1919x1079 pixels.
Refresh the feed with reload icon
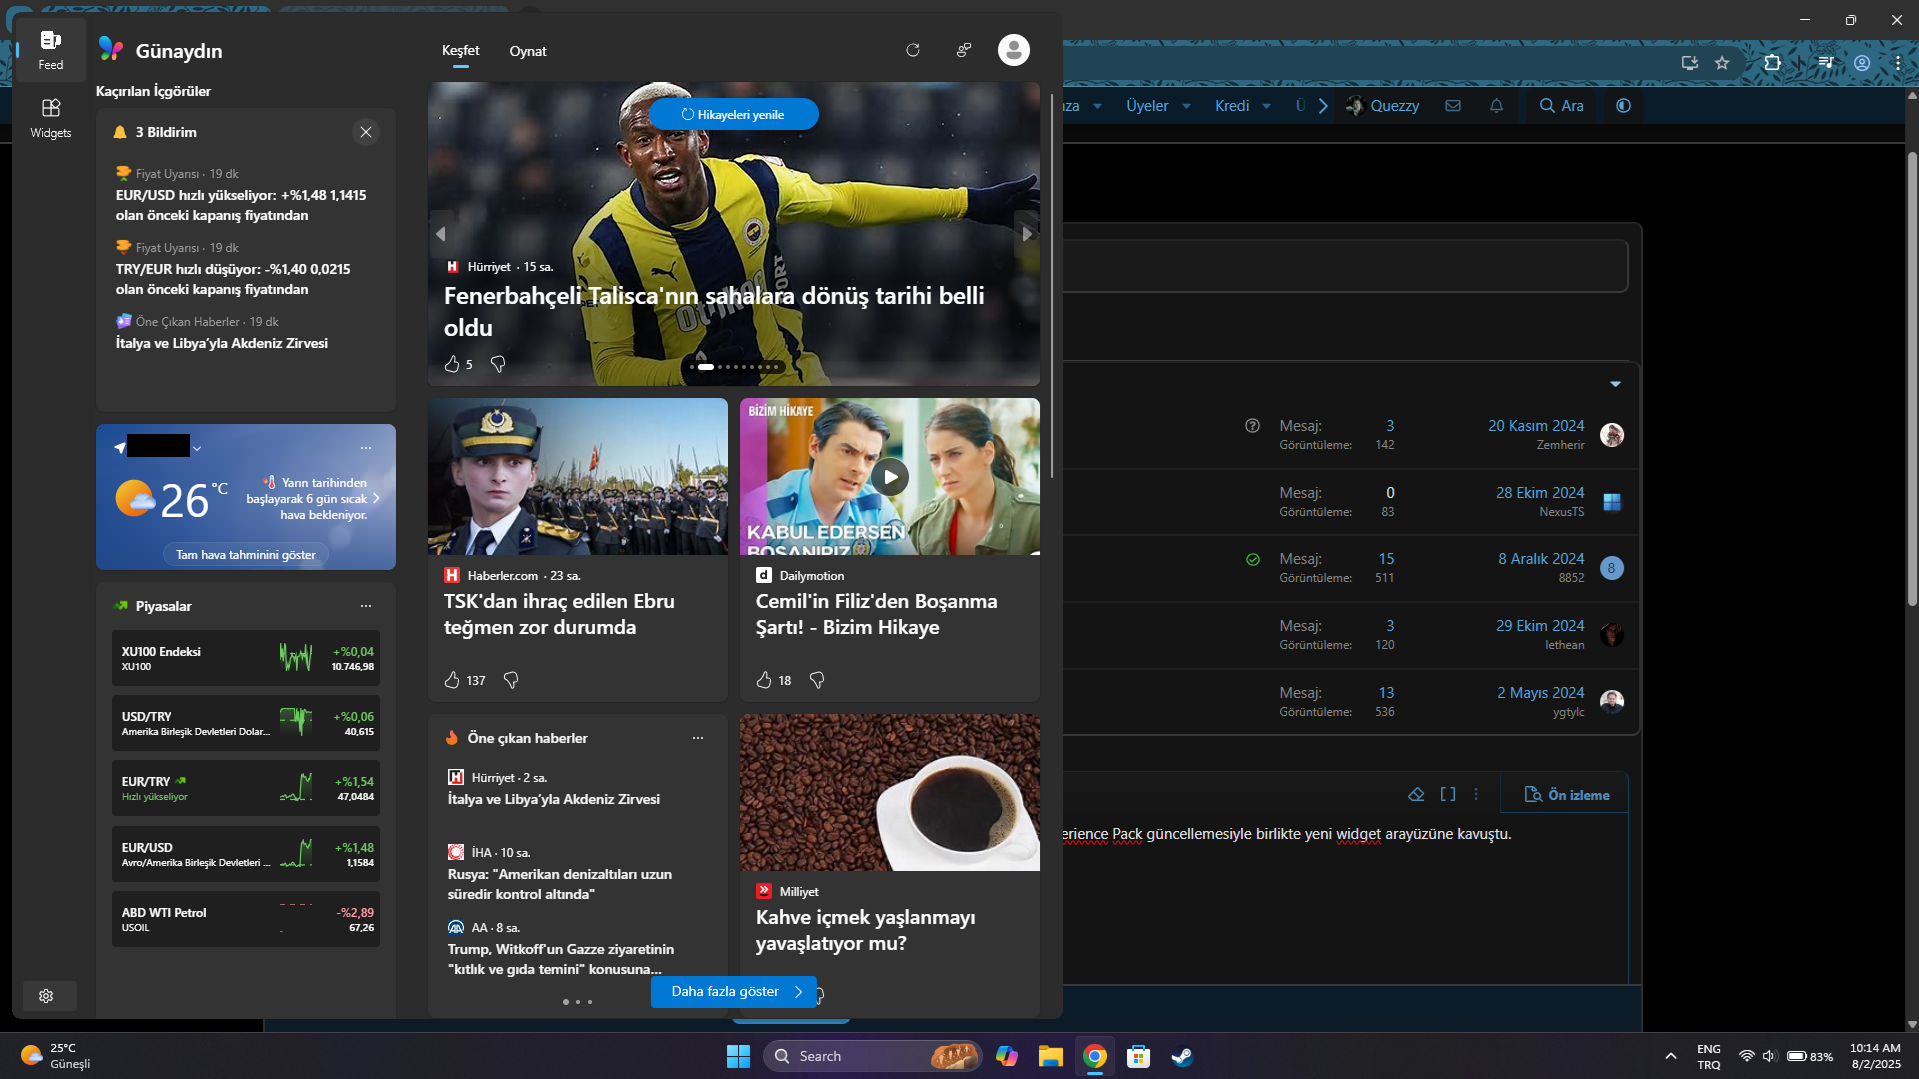913,50
